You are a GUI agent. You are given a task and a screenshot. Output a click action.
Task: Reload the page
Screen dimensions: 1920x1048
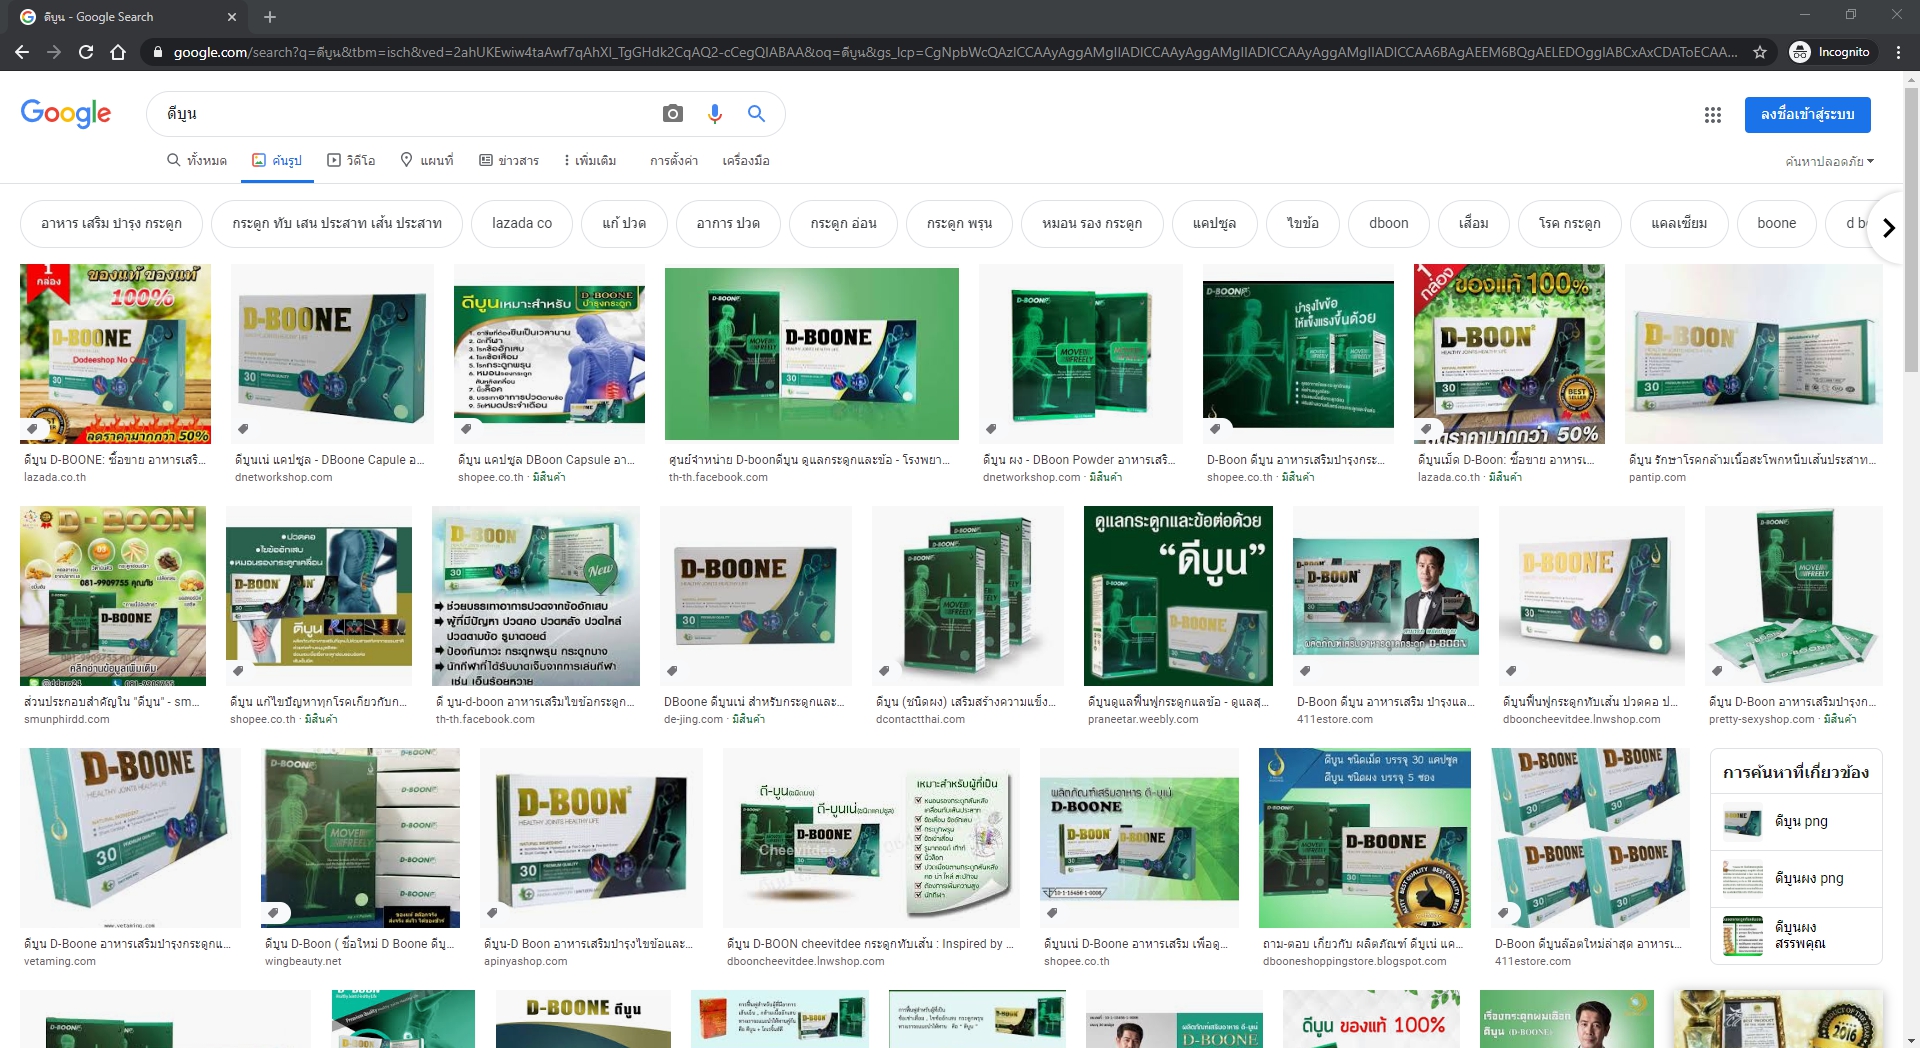pos(86,52)
